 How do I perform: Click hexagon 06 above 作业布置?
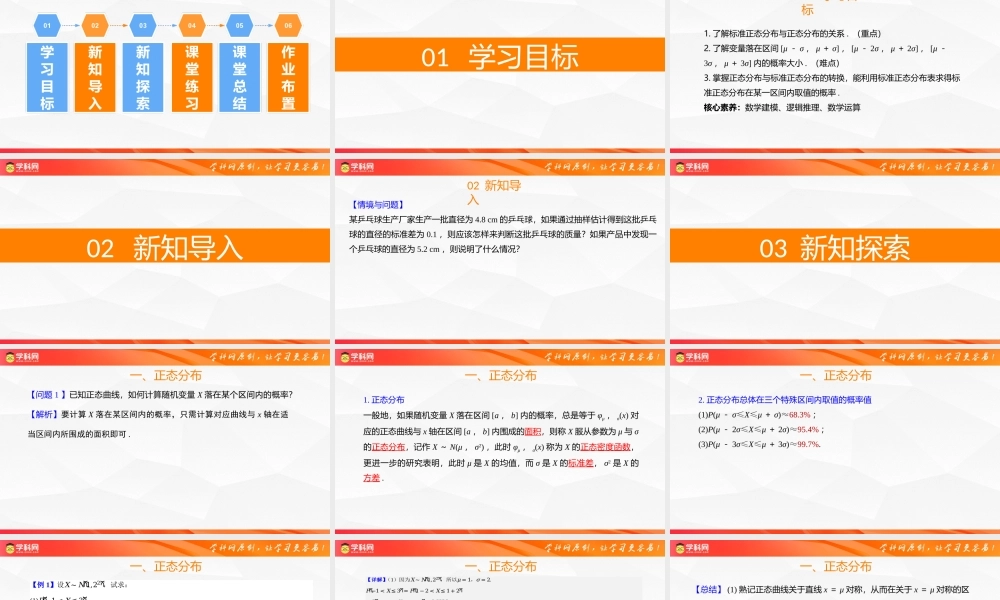(287, 24)
